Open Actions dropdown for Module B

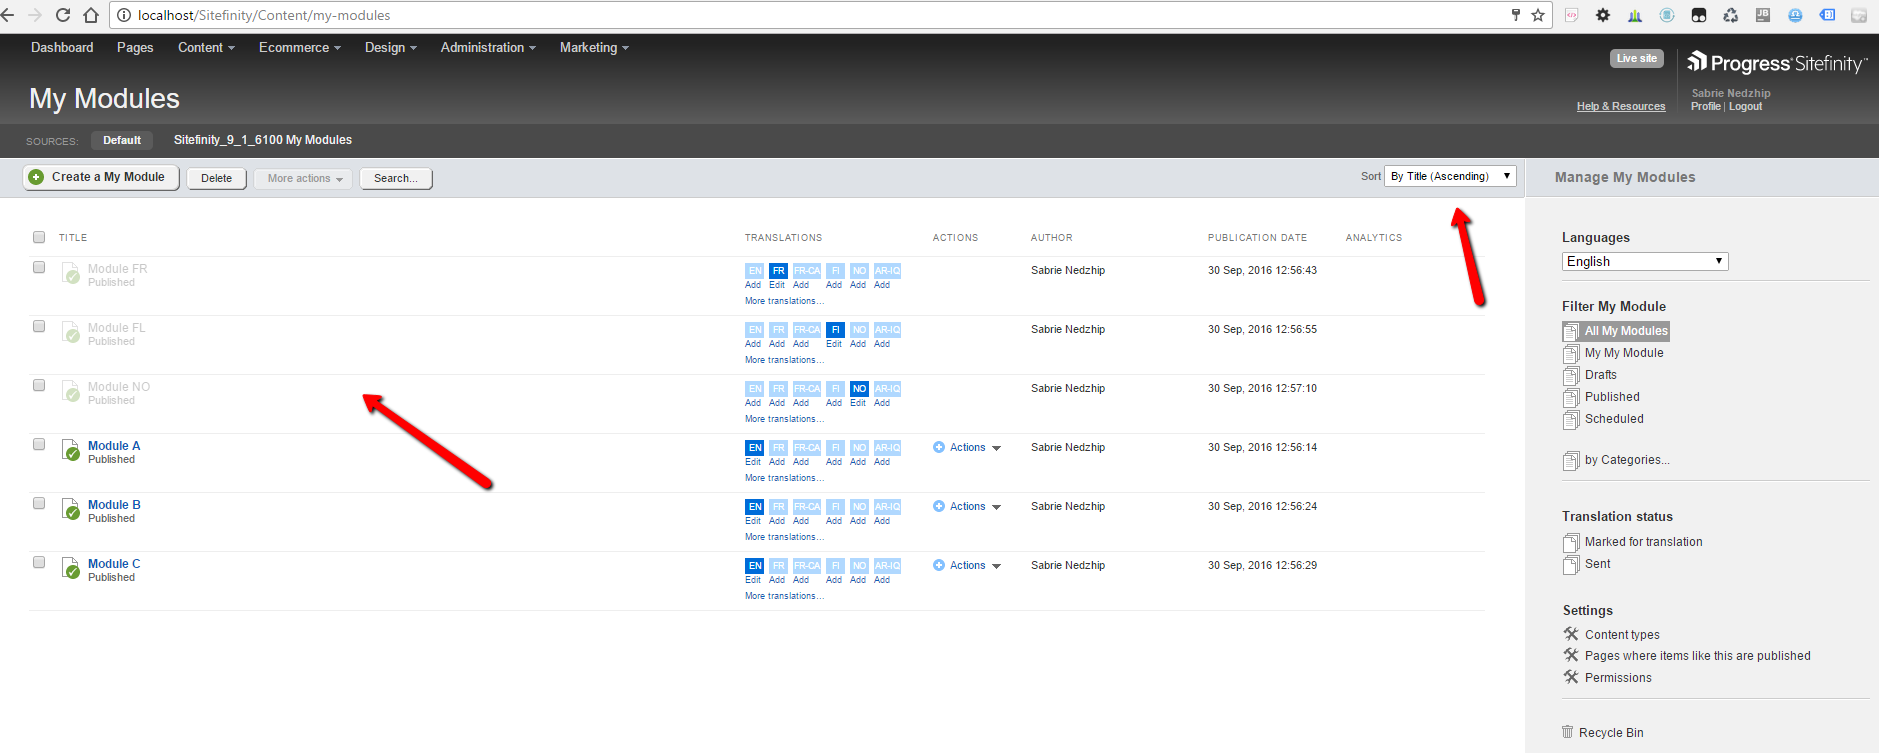click(967, 506)
